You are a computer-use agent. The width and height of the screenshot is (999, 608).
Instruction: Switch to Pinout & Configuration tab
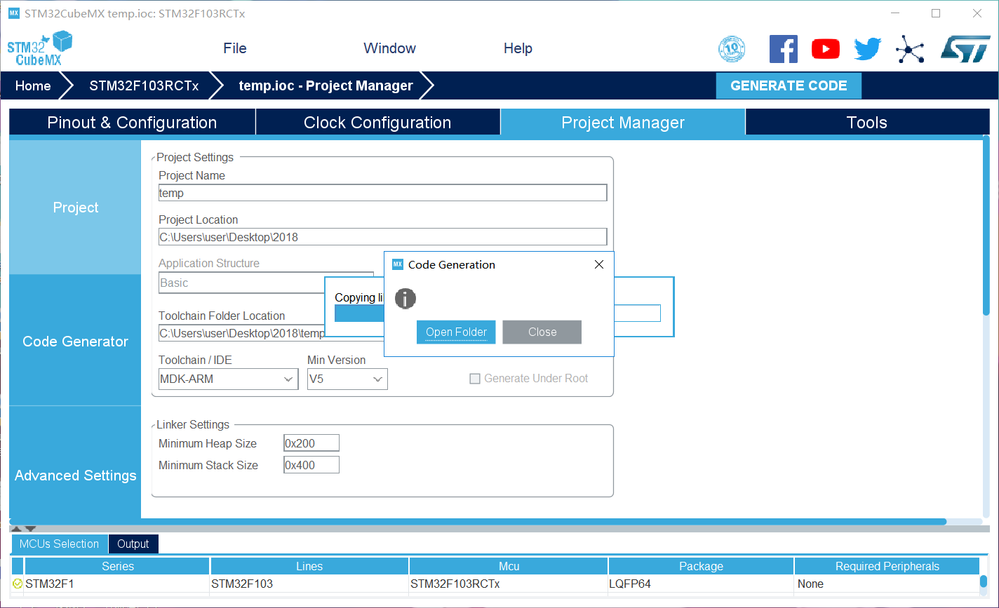132,122
